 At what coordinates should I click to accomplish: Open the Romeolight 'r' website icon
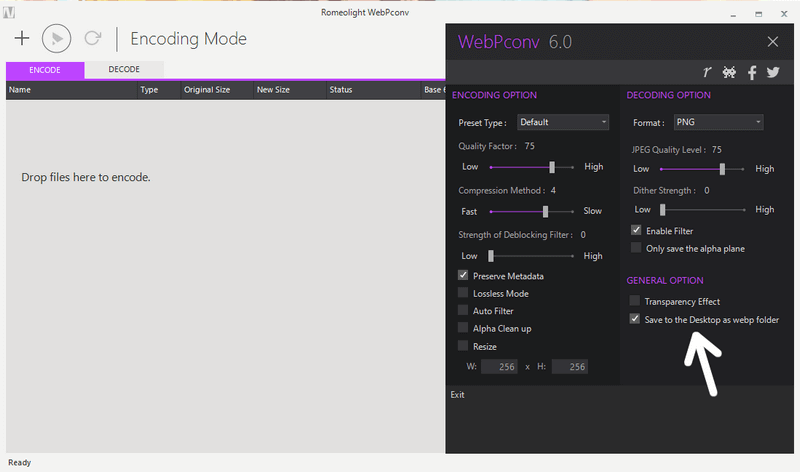coord(707,72)
